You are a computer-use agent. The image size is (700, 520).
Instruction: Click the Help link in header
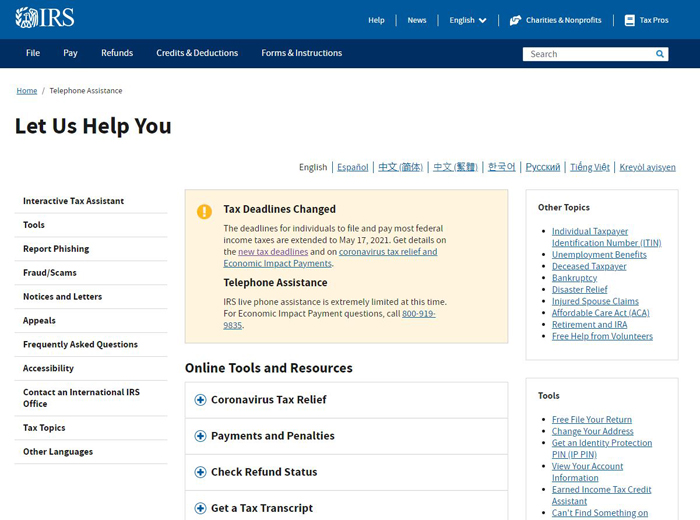point(376,20)
